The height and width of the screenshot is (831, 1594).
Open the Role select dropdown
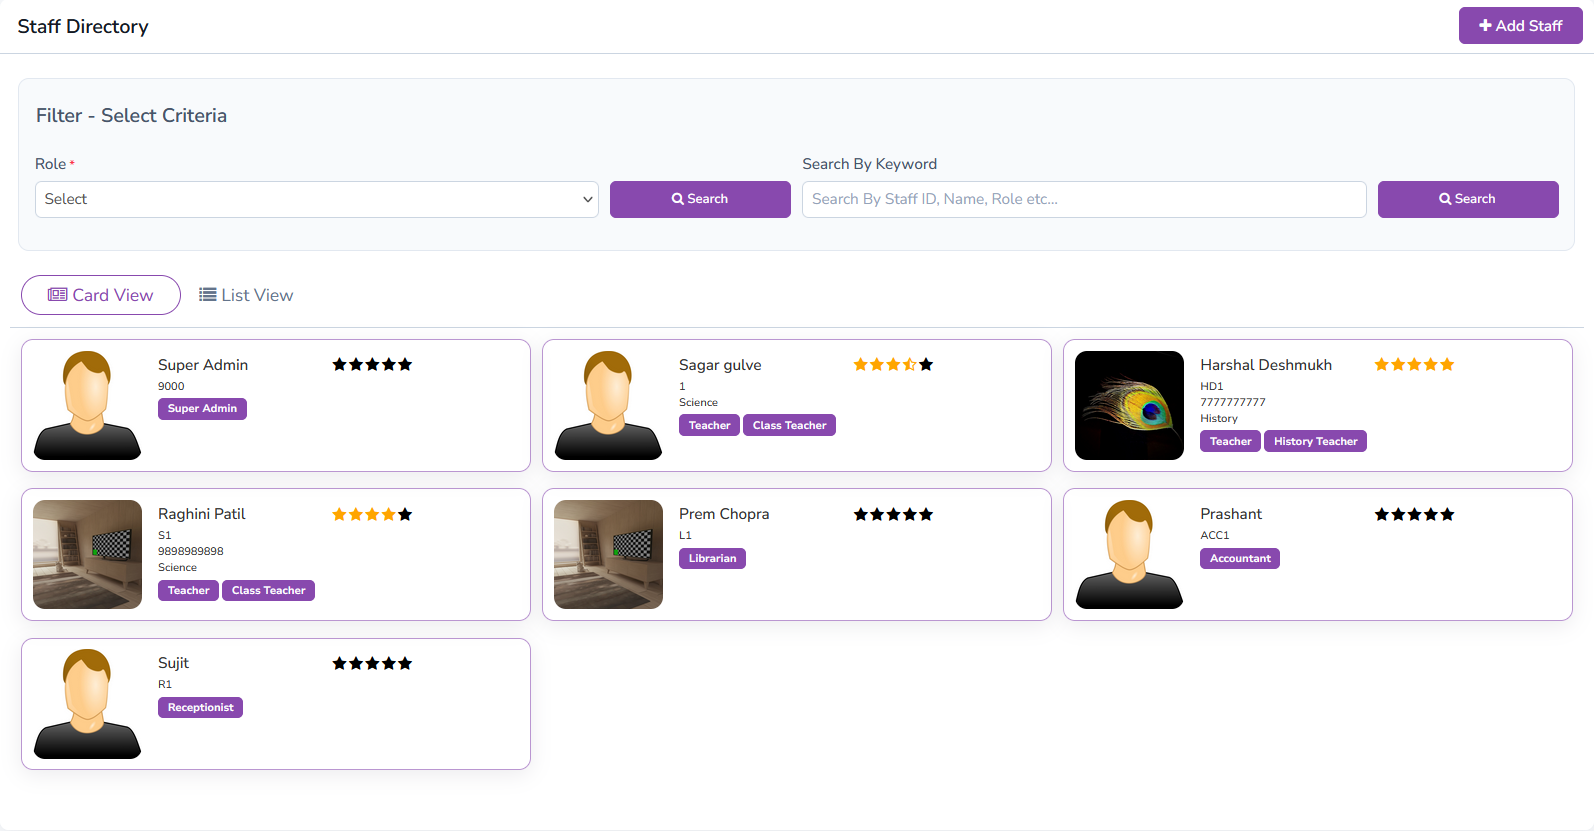click(x=316, y=199)
